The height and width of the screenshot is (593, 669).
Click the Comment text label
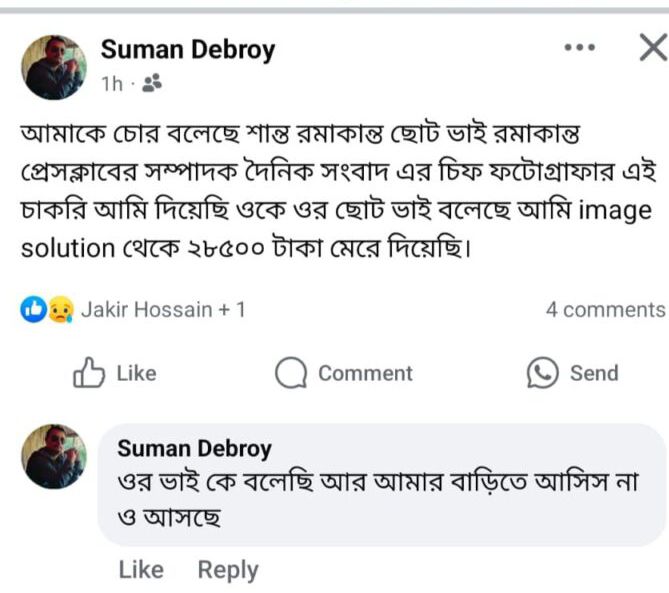click(365, 374)
